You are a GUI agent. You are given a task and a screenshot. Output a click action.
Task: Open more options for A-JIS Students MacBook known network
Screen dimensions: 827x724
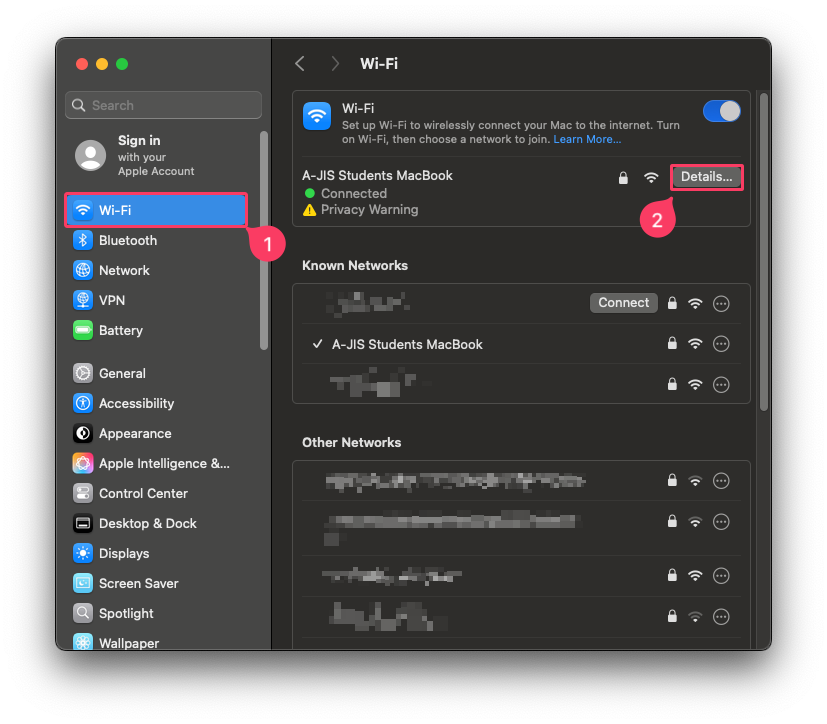click(720, 344)
